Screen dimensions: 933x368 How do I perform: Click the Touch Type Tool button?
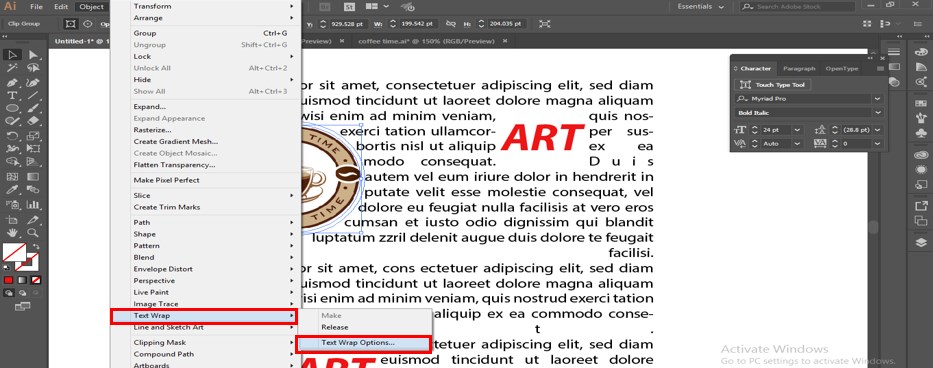[x=773, y=85]
